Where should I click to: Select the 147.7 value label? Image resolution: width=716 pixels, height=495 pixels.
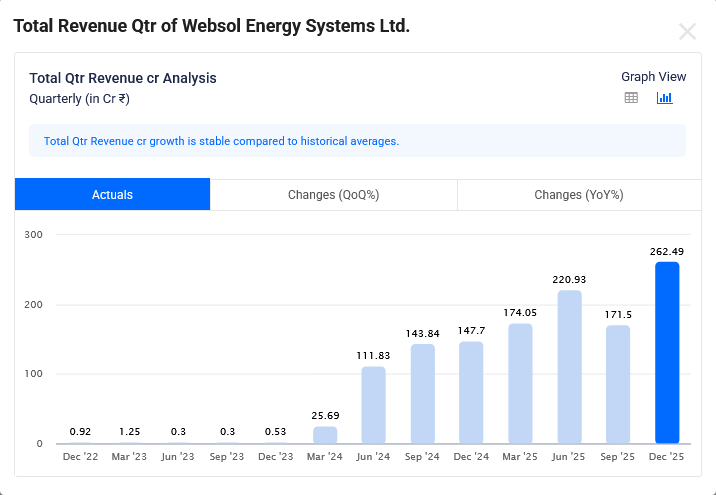[x=472, y=331]
